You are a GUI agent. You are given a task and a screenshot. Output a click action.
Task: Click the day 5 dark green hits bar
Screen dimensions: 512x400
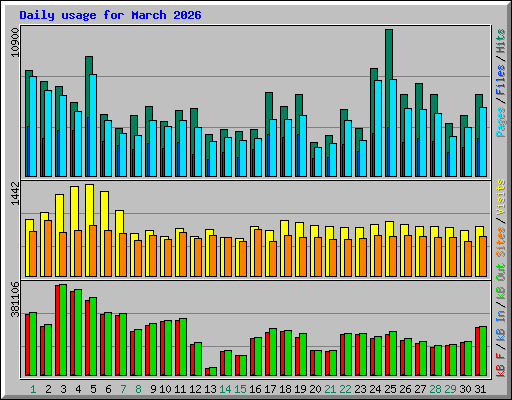tap(89, 65)
